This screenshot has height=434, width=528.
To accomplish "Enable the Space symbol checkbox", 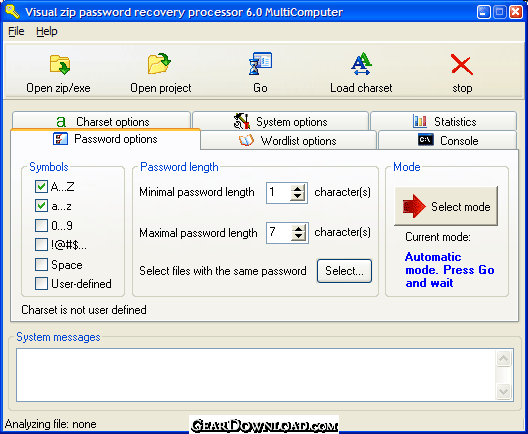I will pyautogui.click(x=41, y=264).
